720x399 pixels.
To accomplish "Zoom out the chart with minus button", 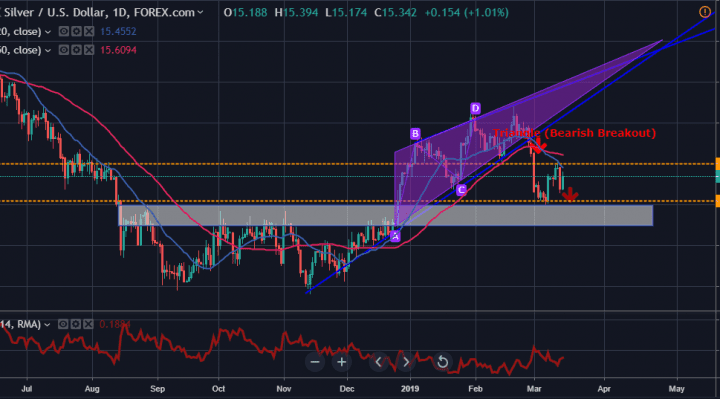I will click(x=315, y=362).
